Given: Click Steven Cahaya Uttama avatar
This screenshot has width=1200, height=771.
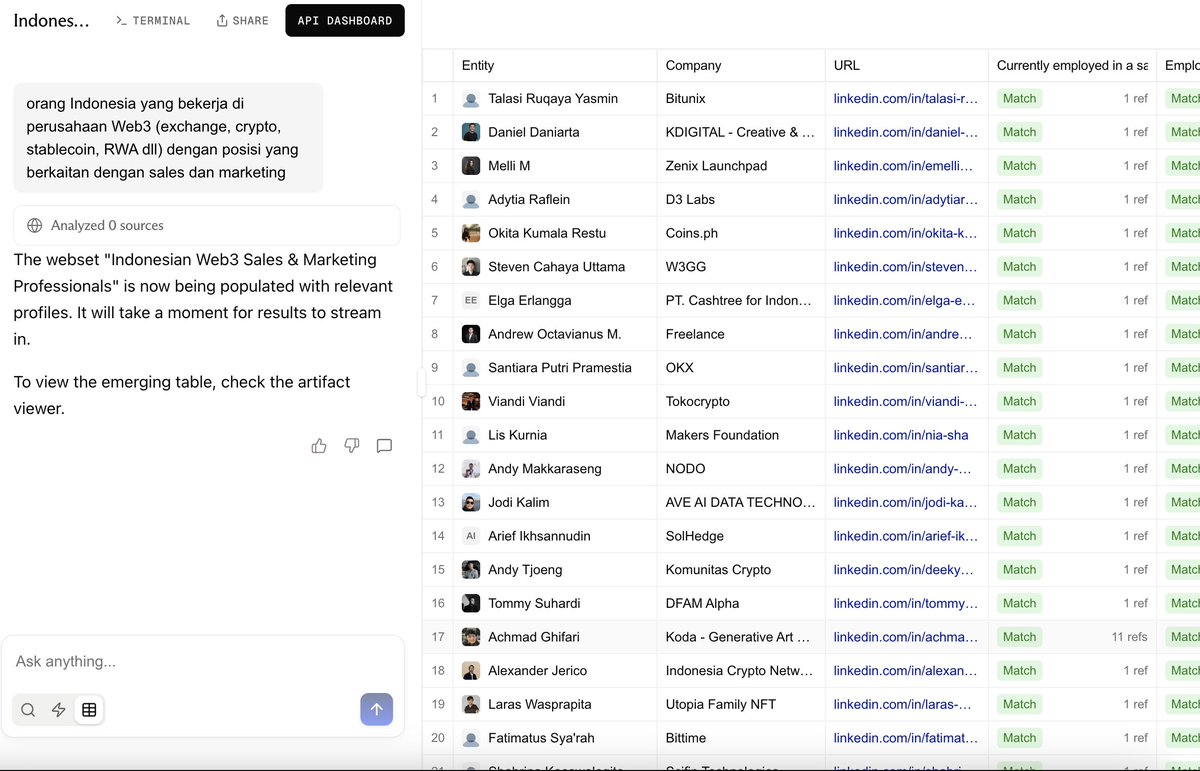Looking at the screenshot, I should click(x=471, y=267).
